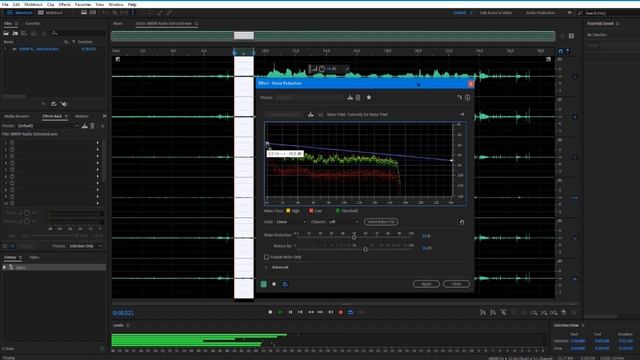Click Open File icon in Files panel
The height and width of the screenshot is (360, 640).
(x=6, y=33)
